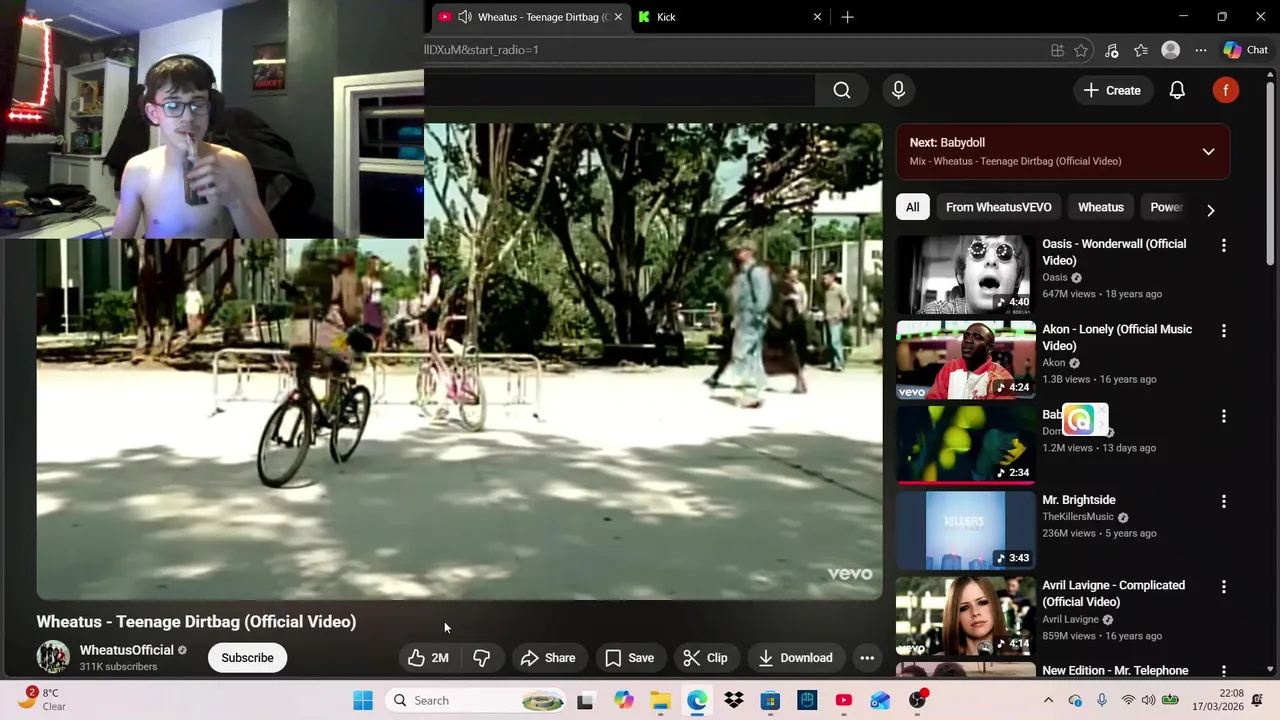Open File Explorer from taskbar
The width and height of the screenshot is (1280, 720).
[660, 700]
